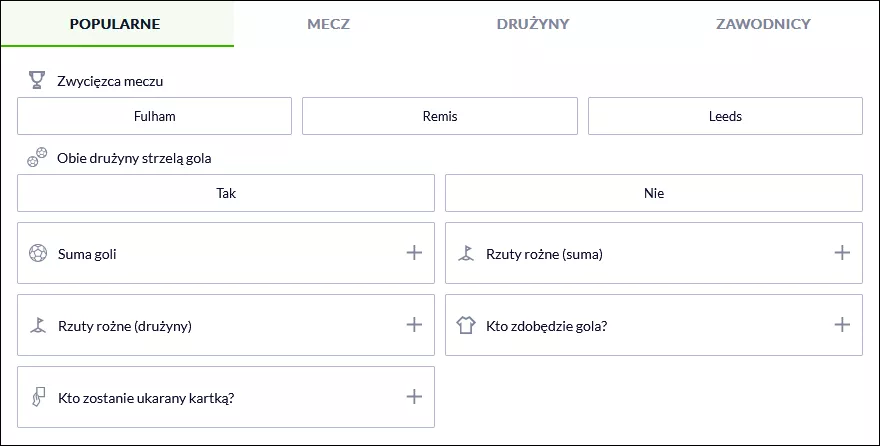
Task: Open the DRUŻYNY tab
Action: pos(533,24)
